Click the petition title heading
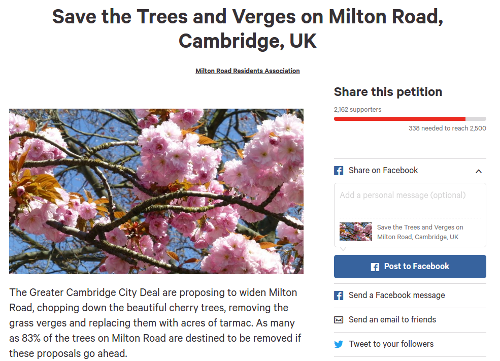This screenshot has width=500, height=361. (248, 29)
